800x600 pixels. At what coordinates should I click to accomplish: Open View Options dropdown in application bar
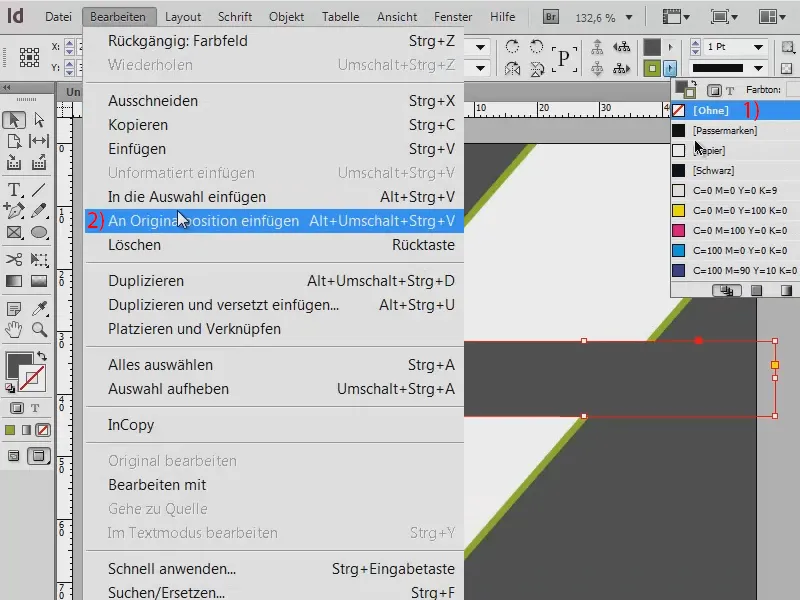676,17
